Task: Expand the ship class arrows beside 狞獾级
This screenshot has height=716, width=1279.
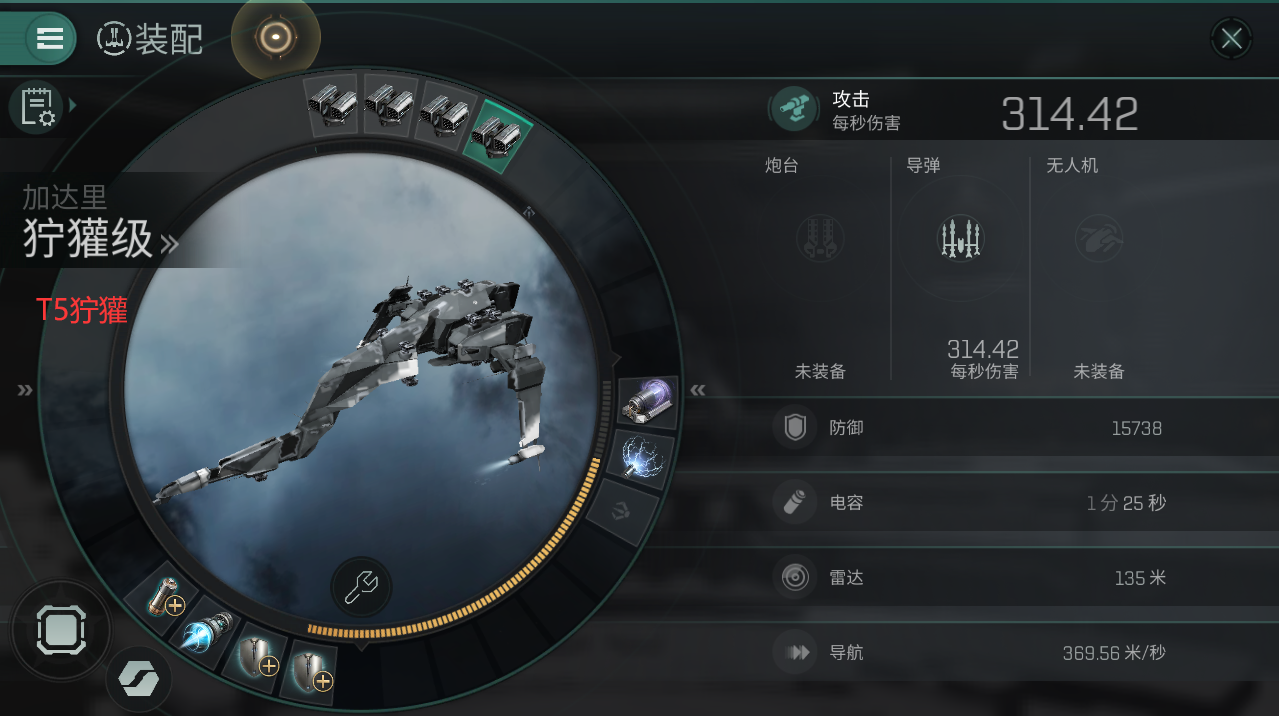Action: pyautogui.click(x=169, y=243)
